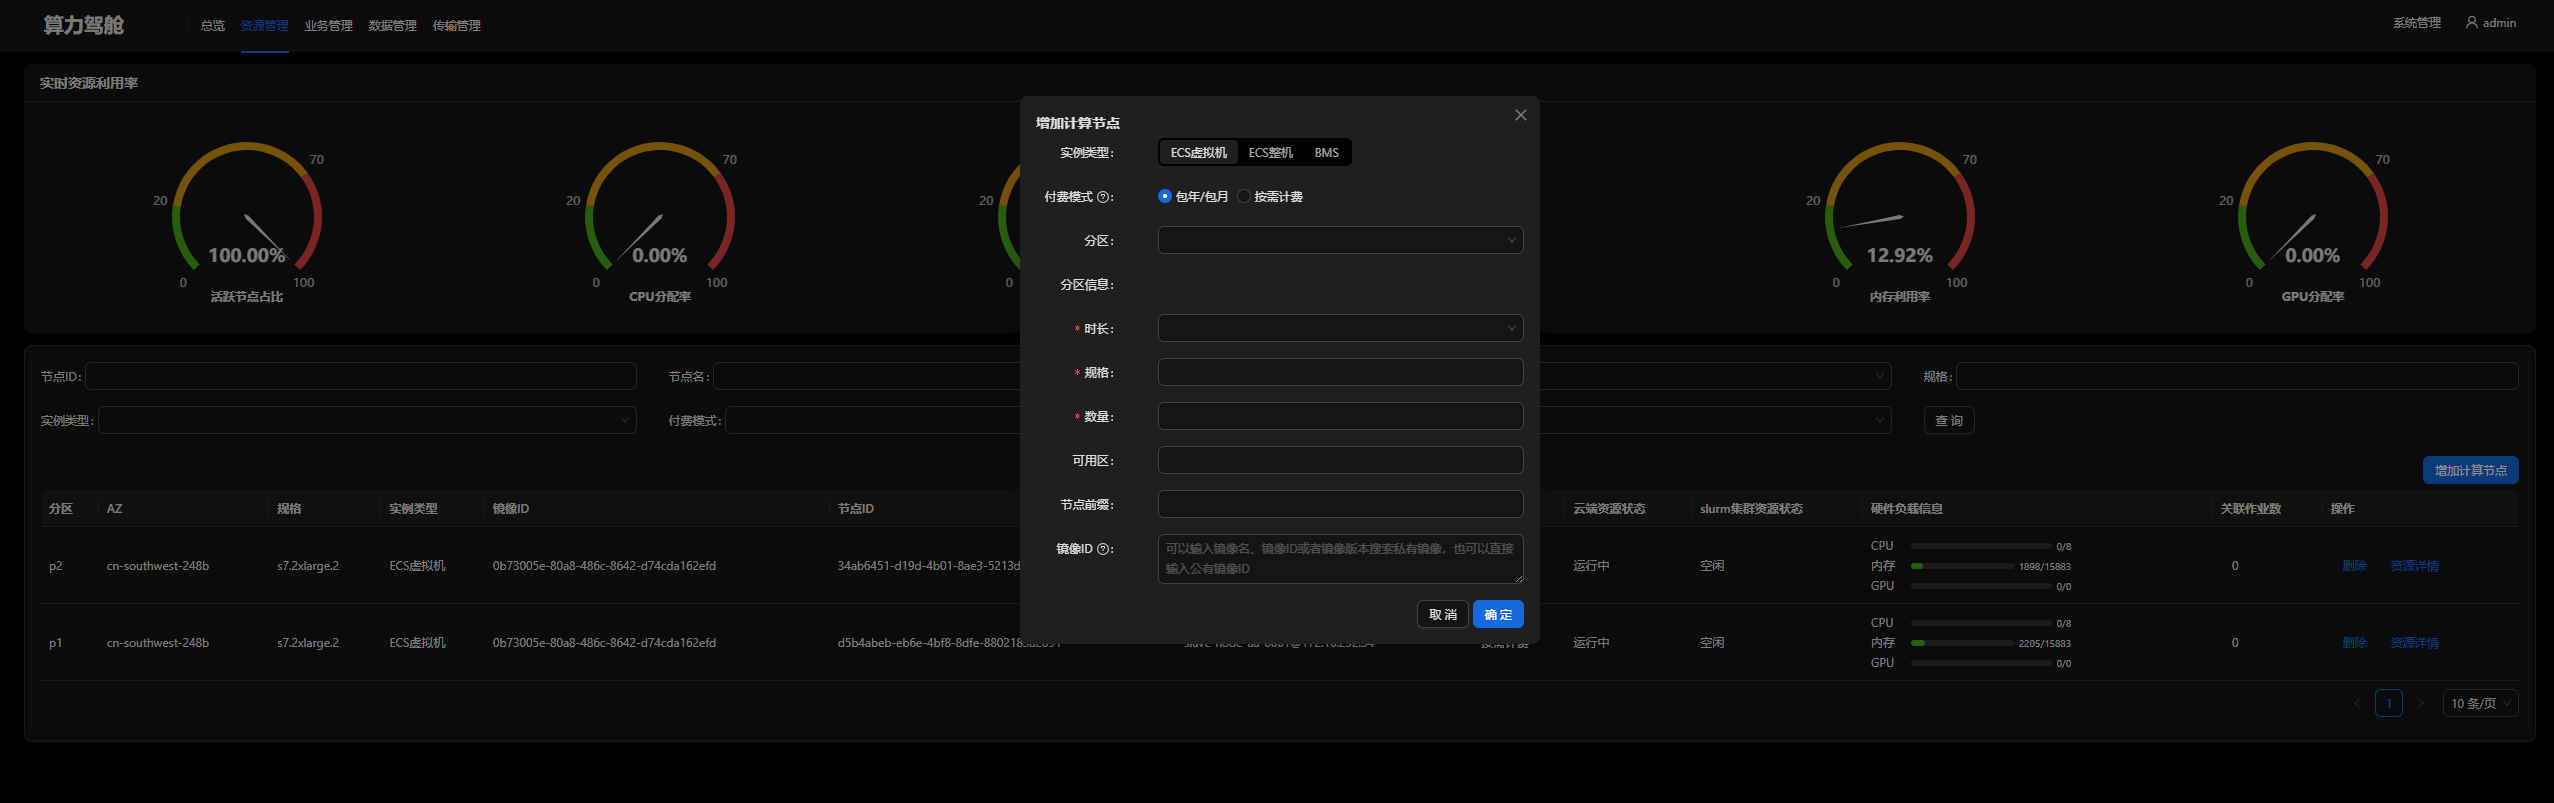Screen dimensions: 2554x803
Task: Open the 10 条/页 page size dropdown
Action: coord(2480,703)
